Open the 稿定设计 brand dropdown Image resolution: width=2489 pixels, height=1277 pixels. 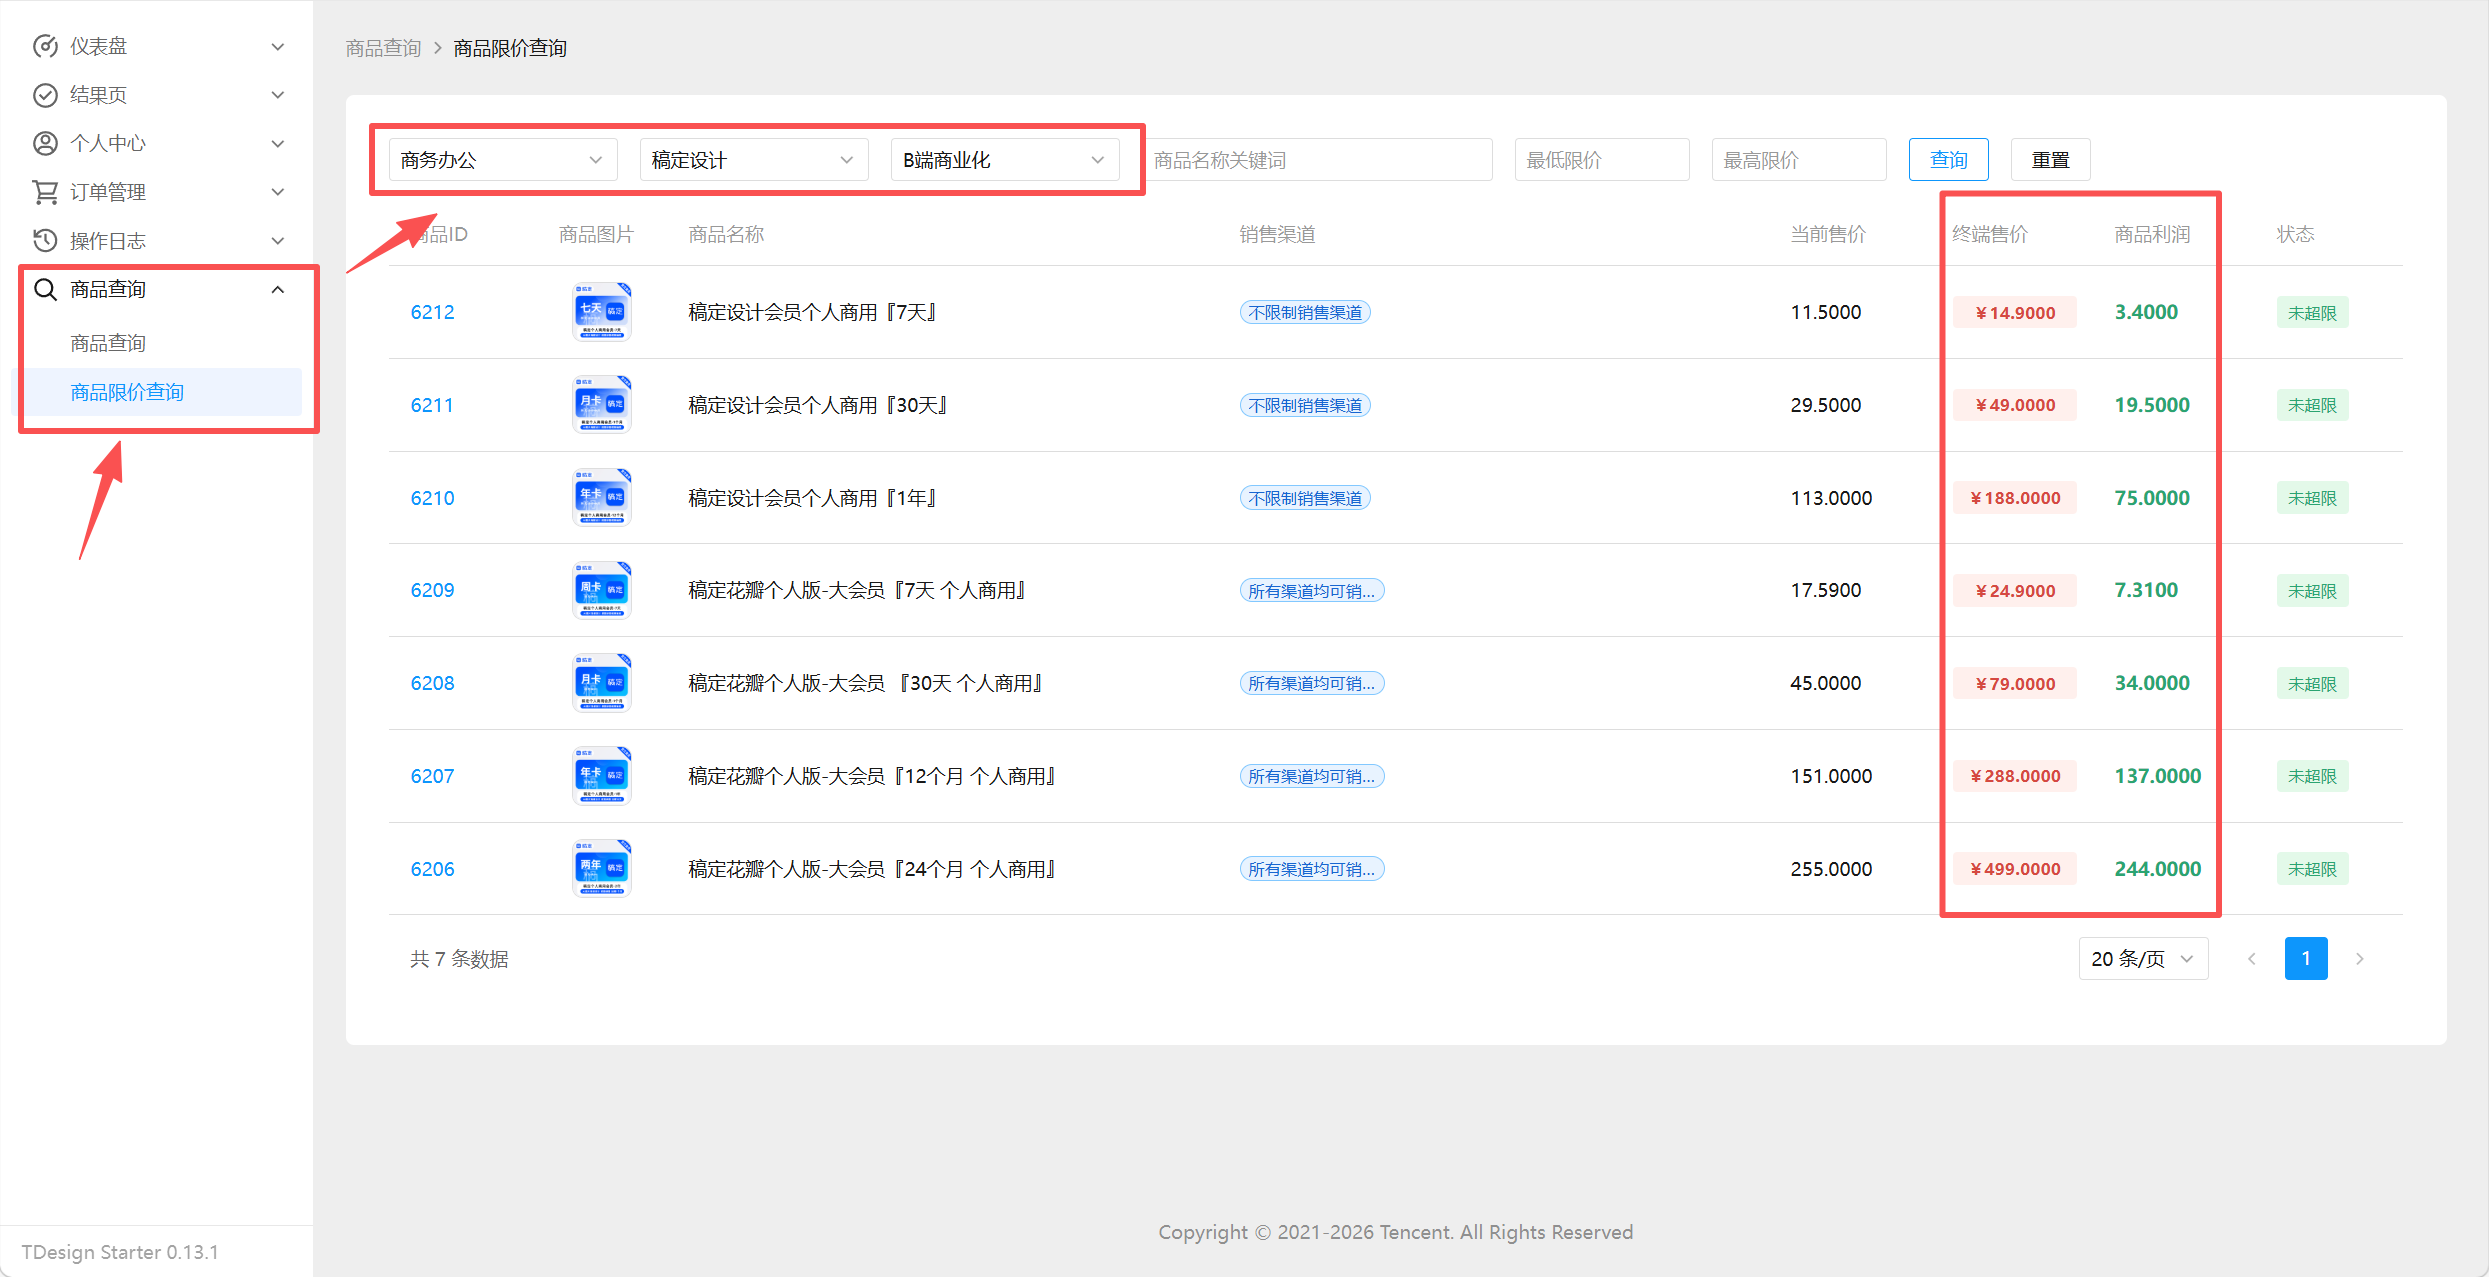tap(754, 160)
